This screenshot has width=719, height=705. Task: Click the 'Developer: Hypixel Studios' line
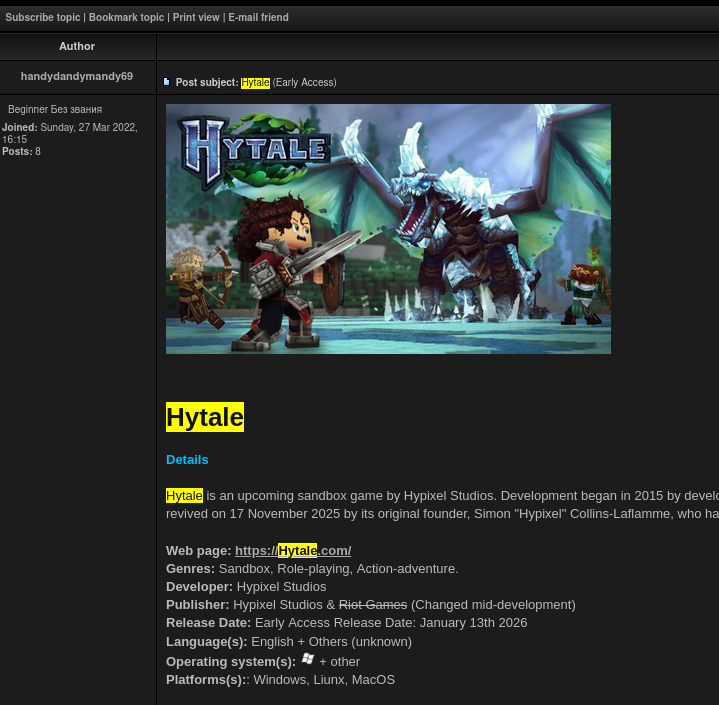pos(246,587)
